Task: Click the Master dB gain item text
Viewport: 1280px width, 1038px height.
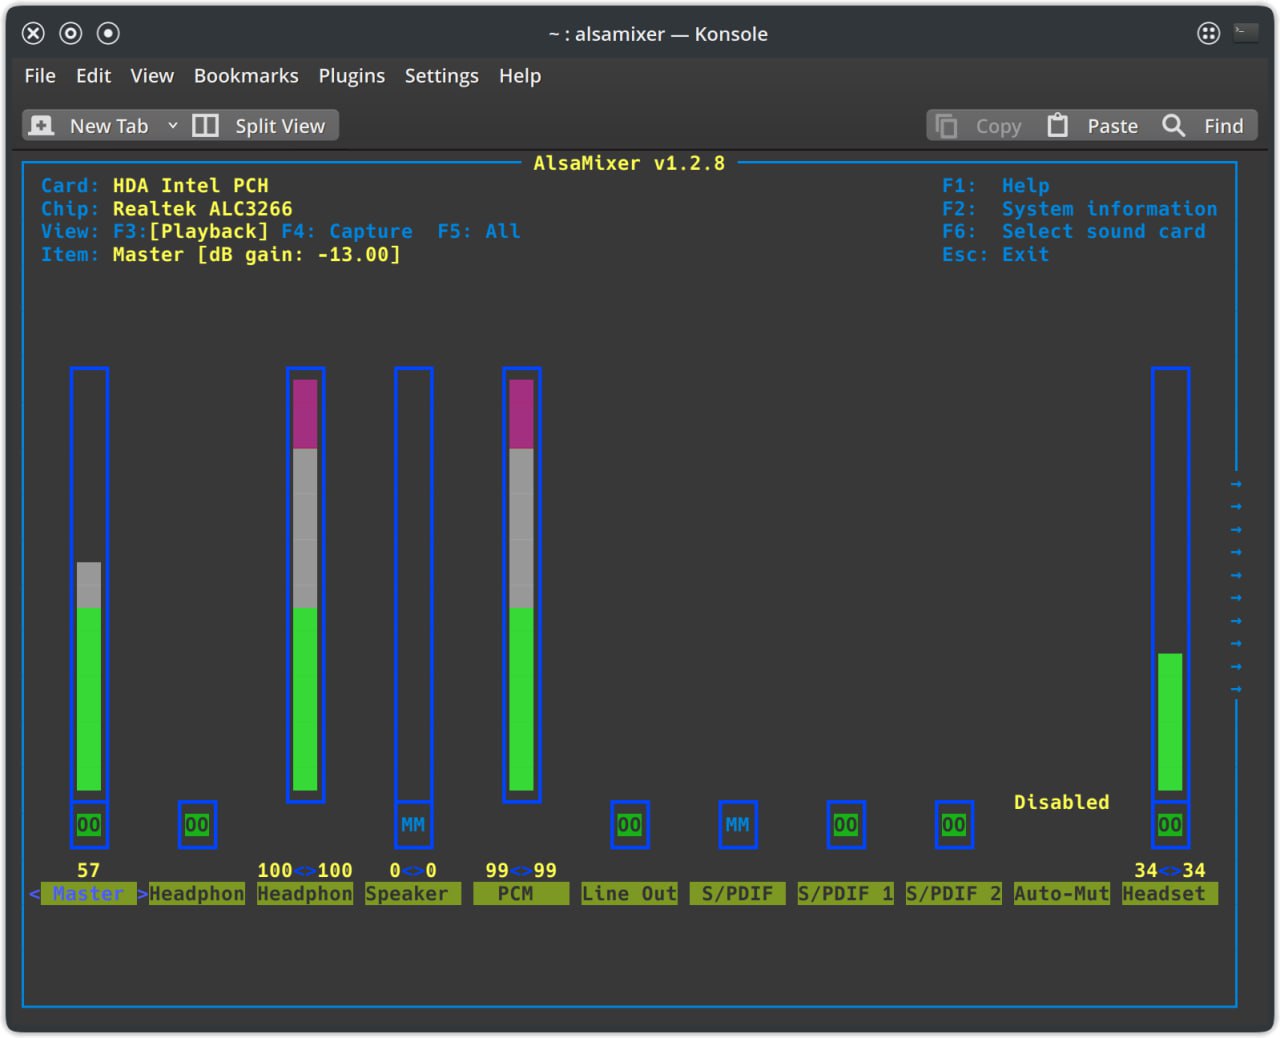Action: click(257, 255)
